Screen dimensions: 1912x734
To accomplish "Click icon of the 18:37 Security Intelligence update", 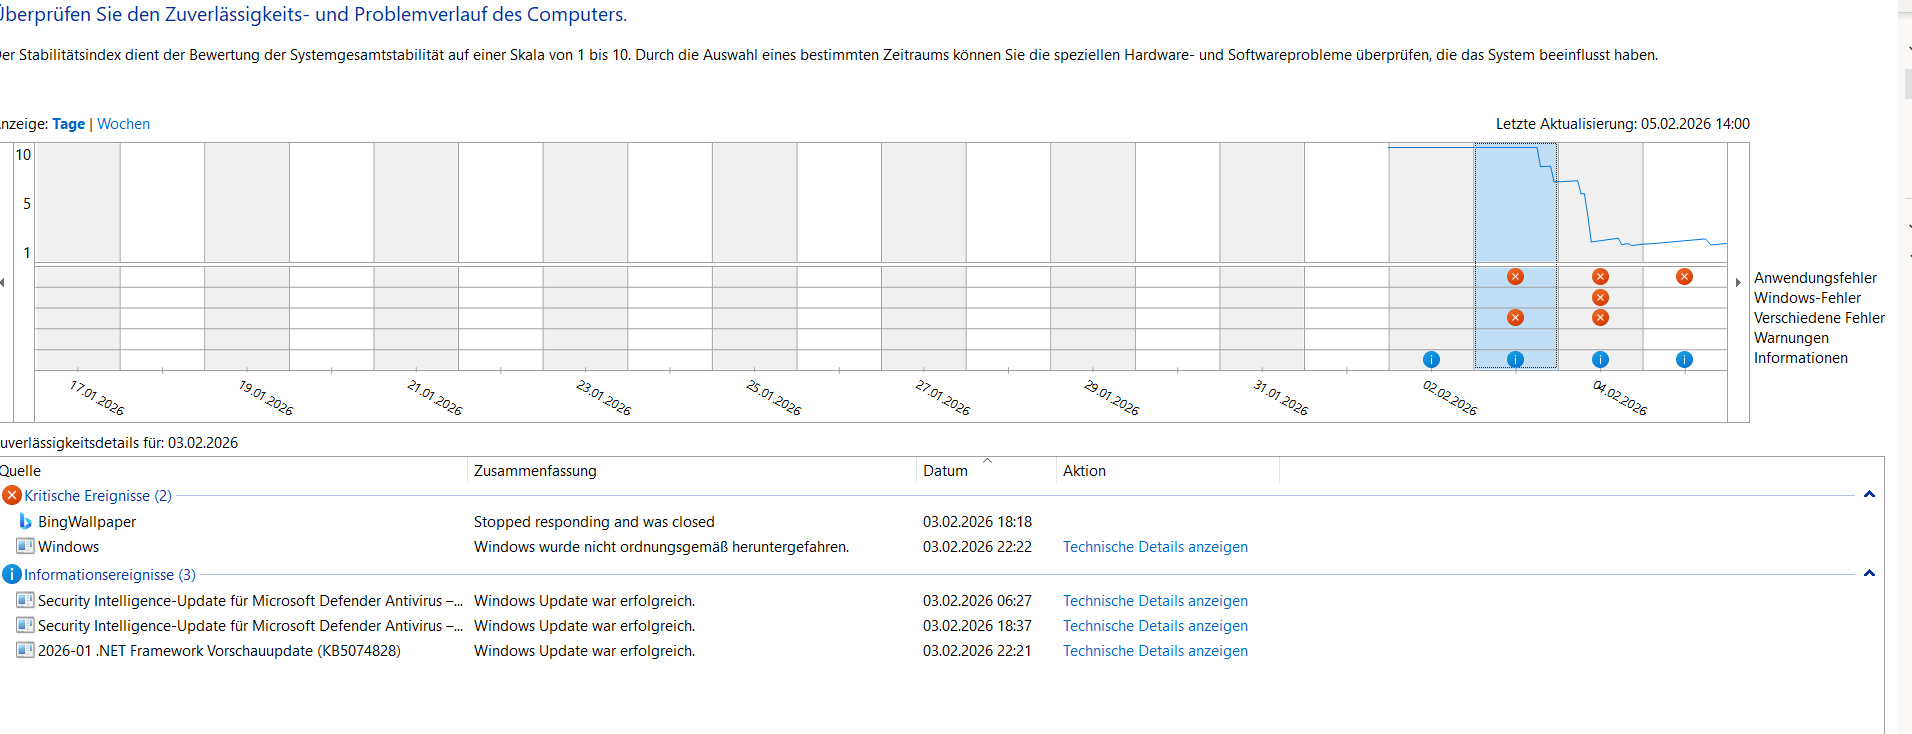I will [x=25, y=625].
